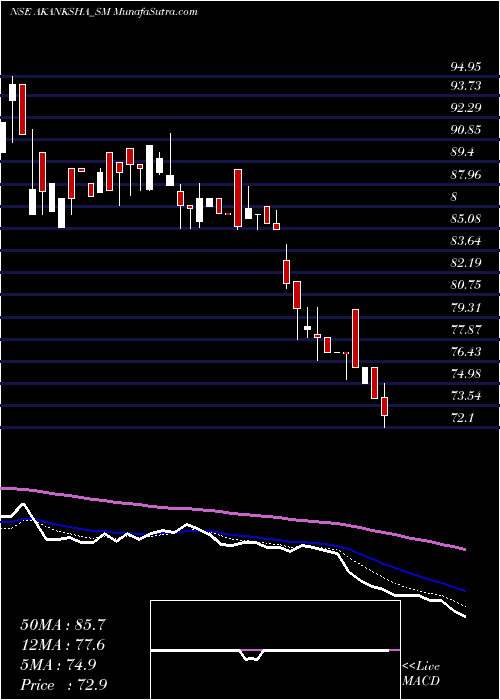
Task: Click the Price : 72.9 readout
Action: pyautogui.click(x=63, y=685)
